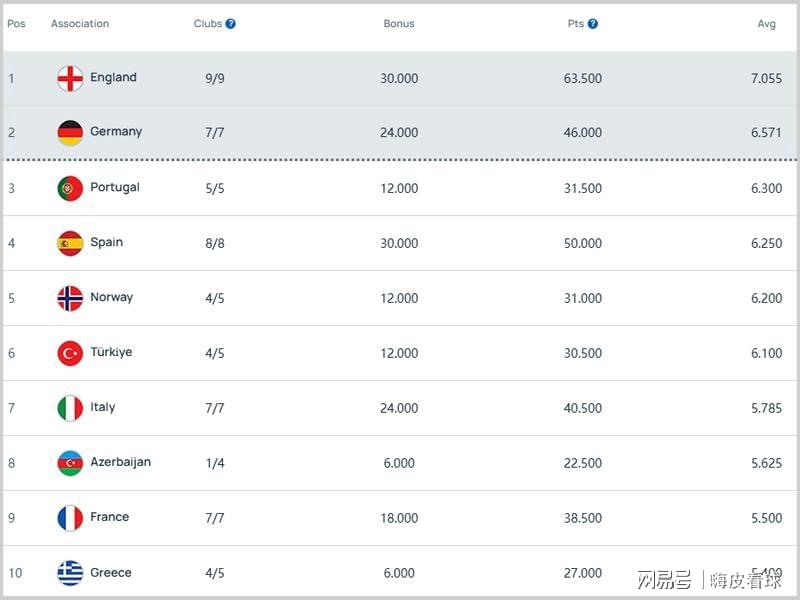Click Norway's average value 6.200
This screenshot has width=800, height=600.
(766, 298)
